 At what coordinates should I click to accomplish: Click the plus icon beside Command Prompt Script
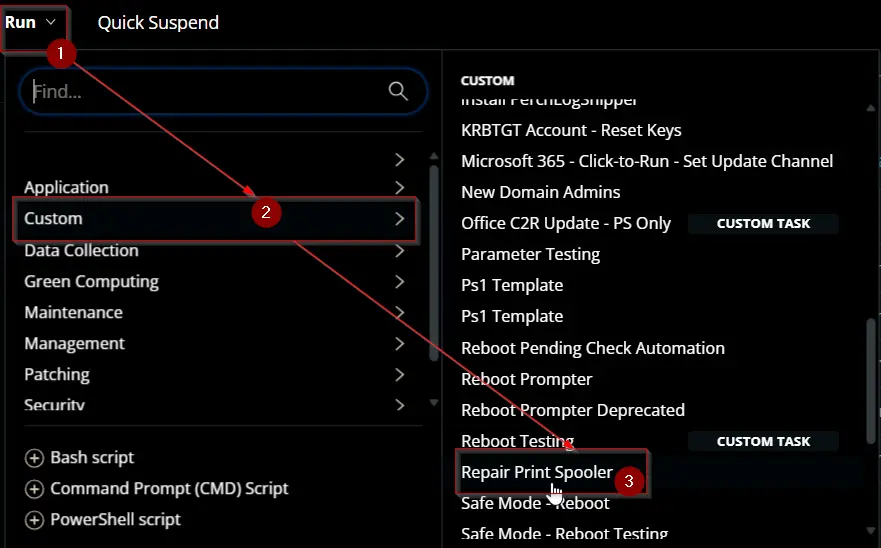point(34,489)
